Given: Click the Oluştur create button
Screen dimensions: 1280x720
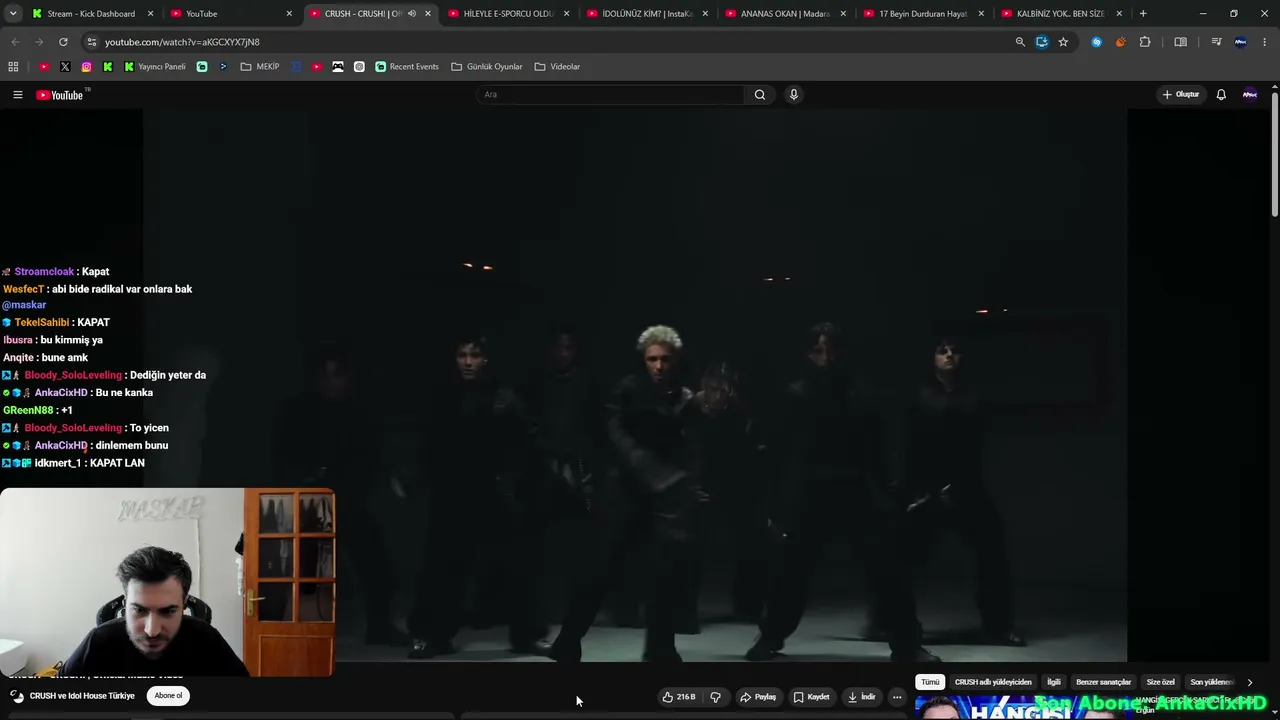Looking at the screenshot, I should tap(1181, 95).
